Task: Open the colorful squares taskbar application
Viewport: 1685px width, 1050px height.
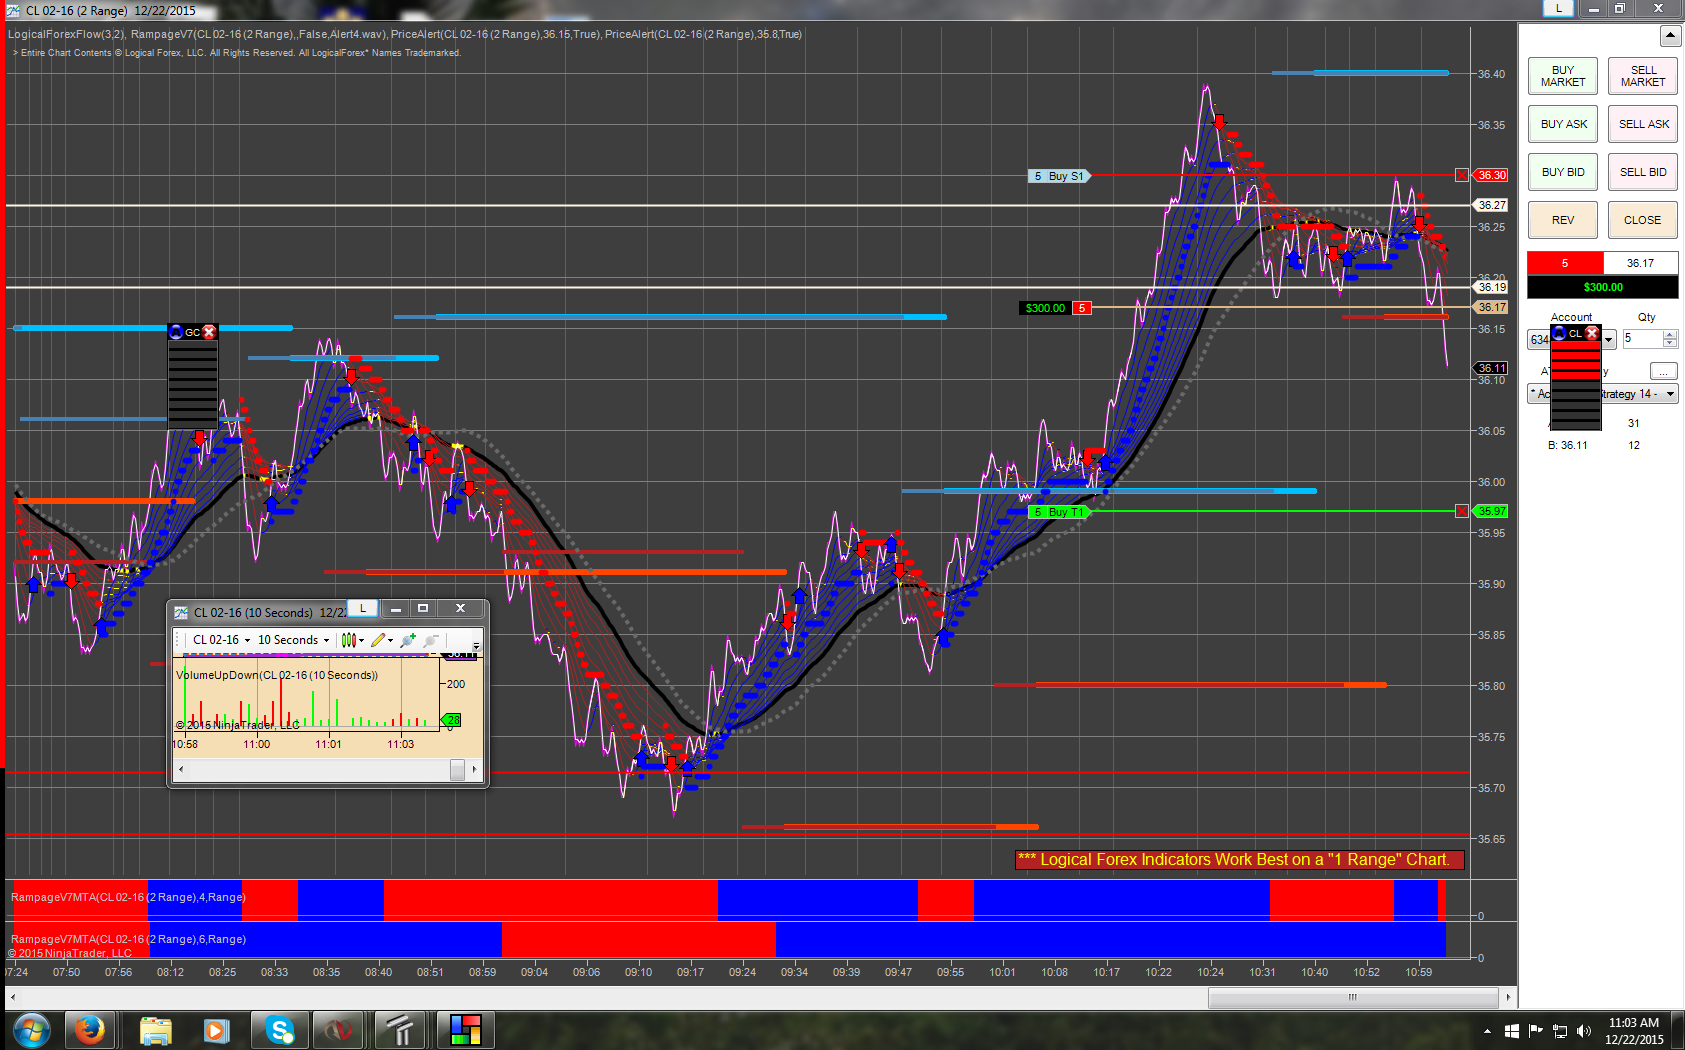Action: click(x=465, y=1030)
